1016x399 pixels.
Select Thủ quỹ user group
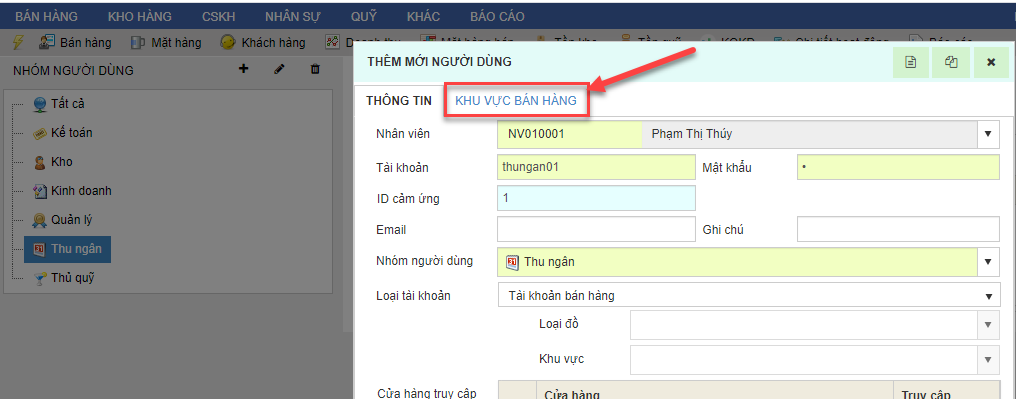(65, 279)
